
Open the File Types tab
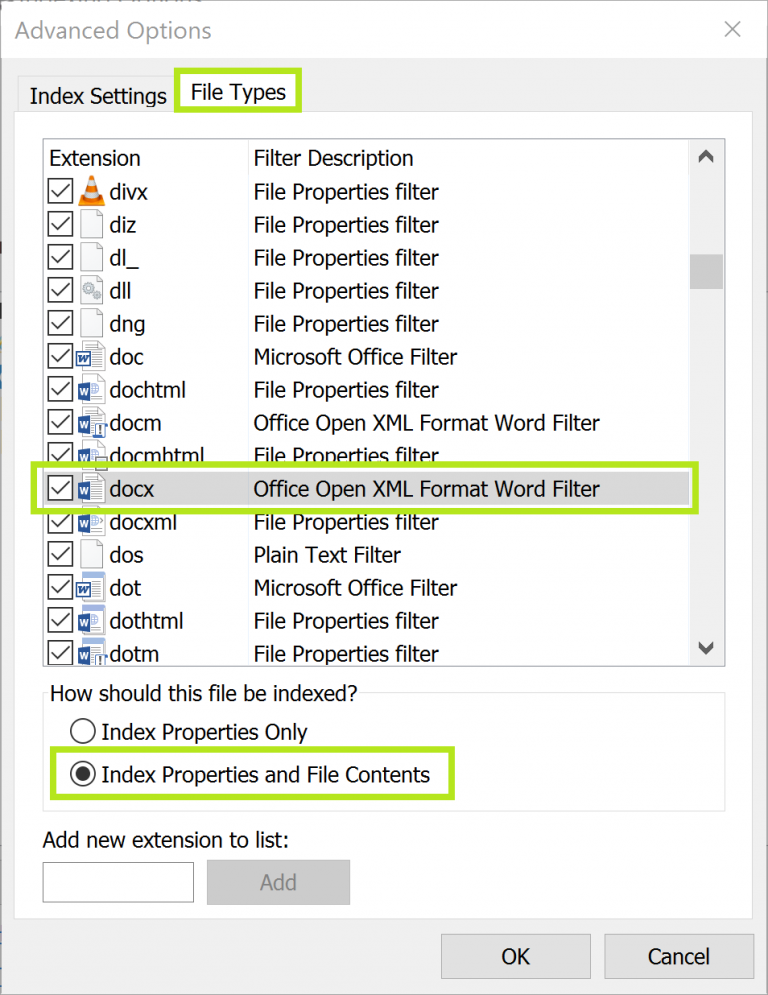[238, 92]
